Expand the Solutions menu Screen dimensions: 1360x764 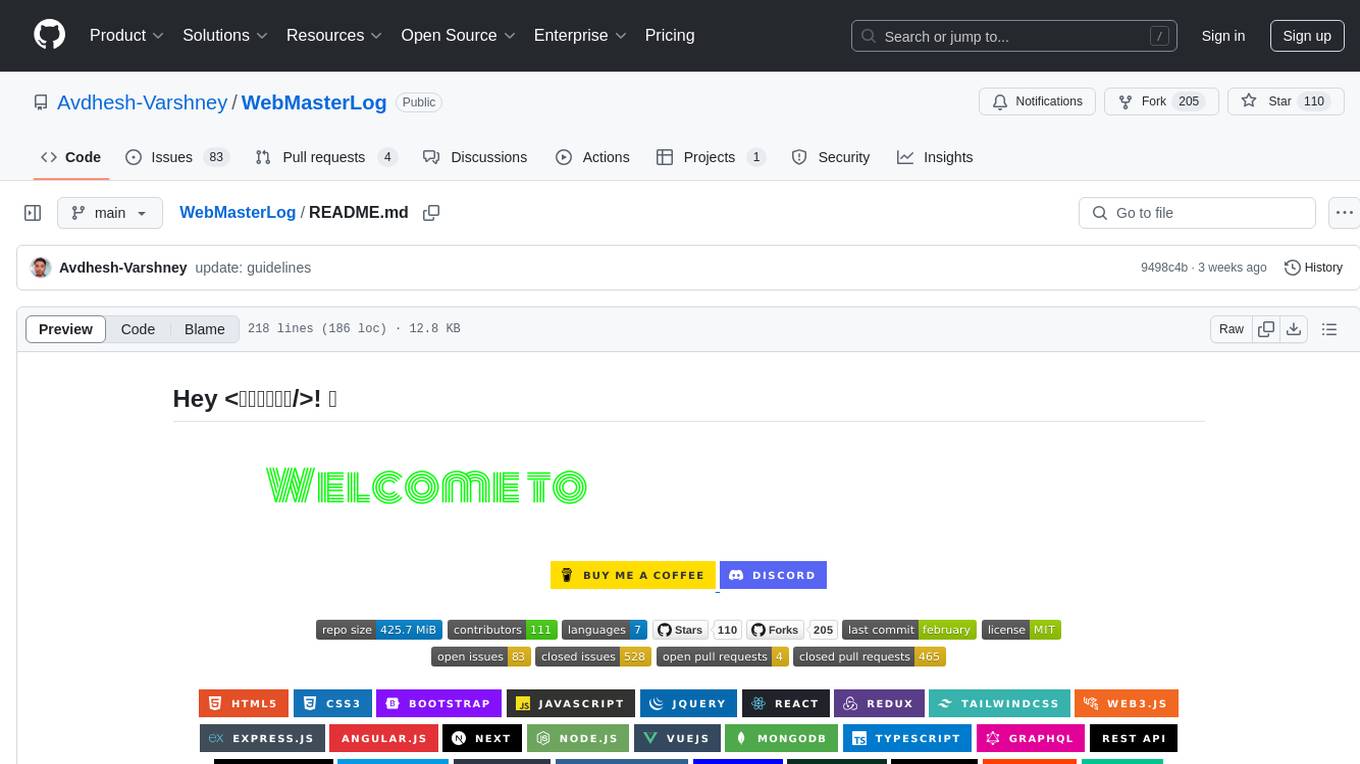tap(225, 35)
